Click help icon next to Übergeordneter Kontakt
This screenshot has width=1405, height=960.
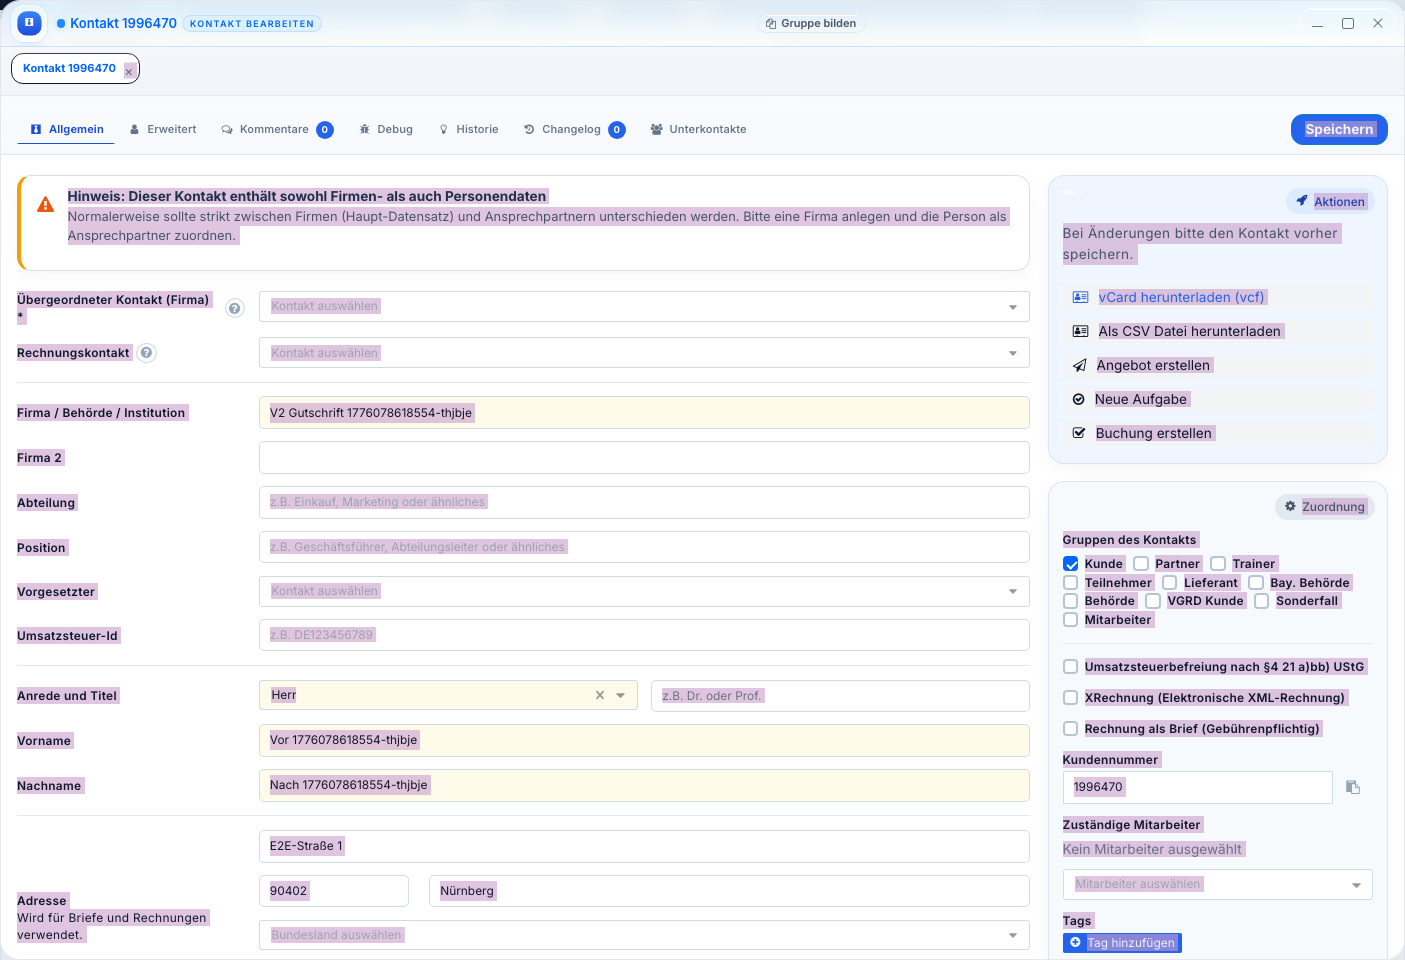coord(235,308)
